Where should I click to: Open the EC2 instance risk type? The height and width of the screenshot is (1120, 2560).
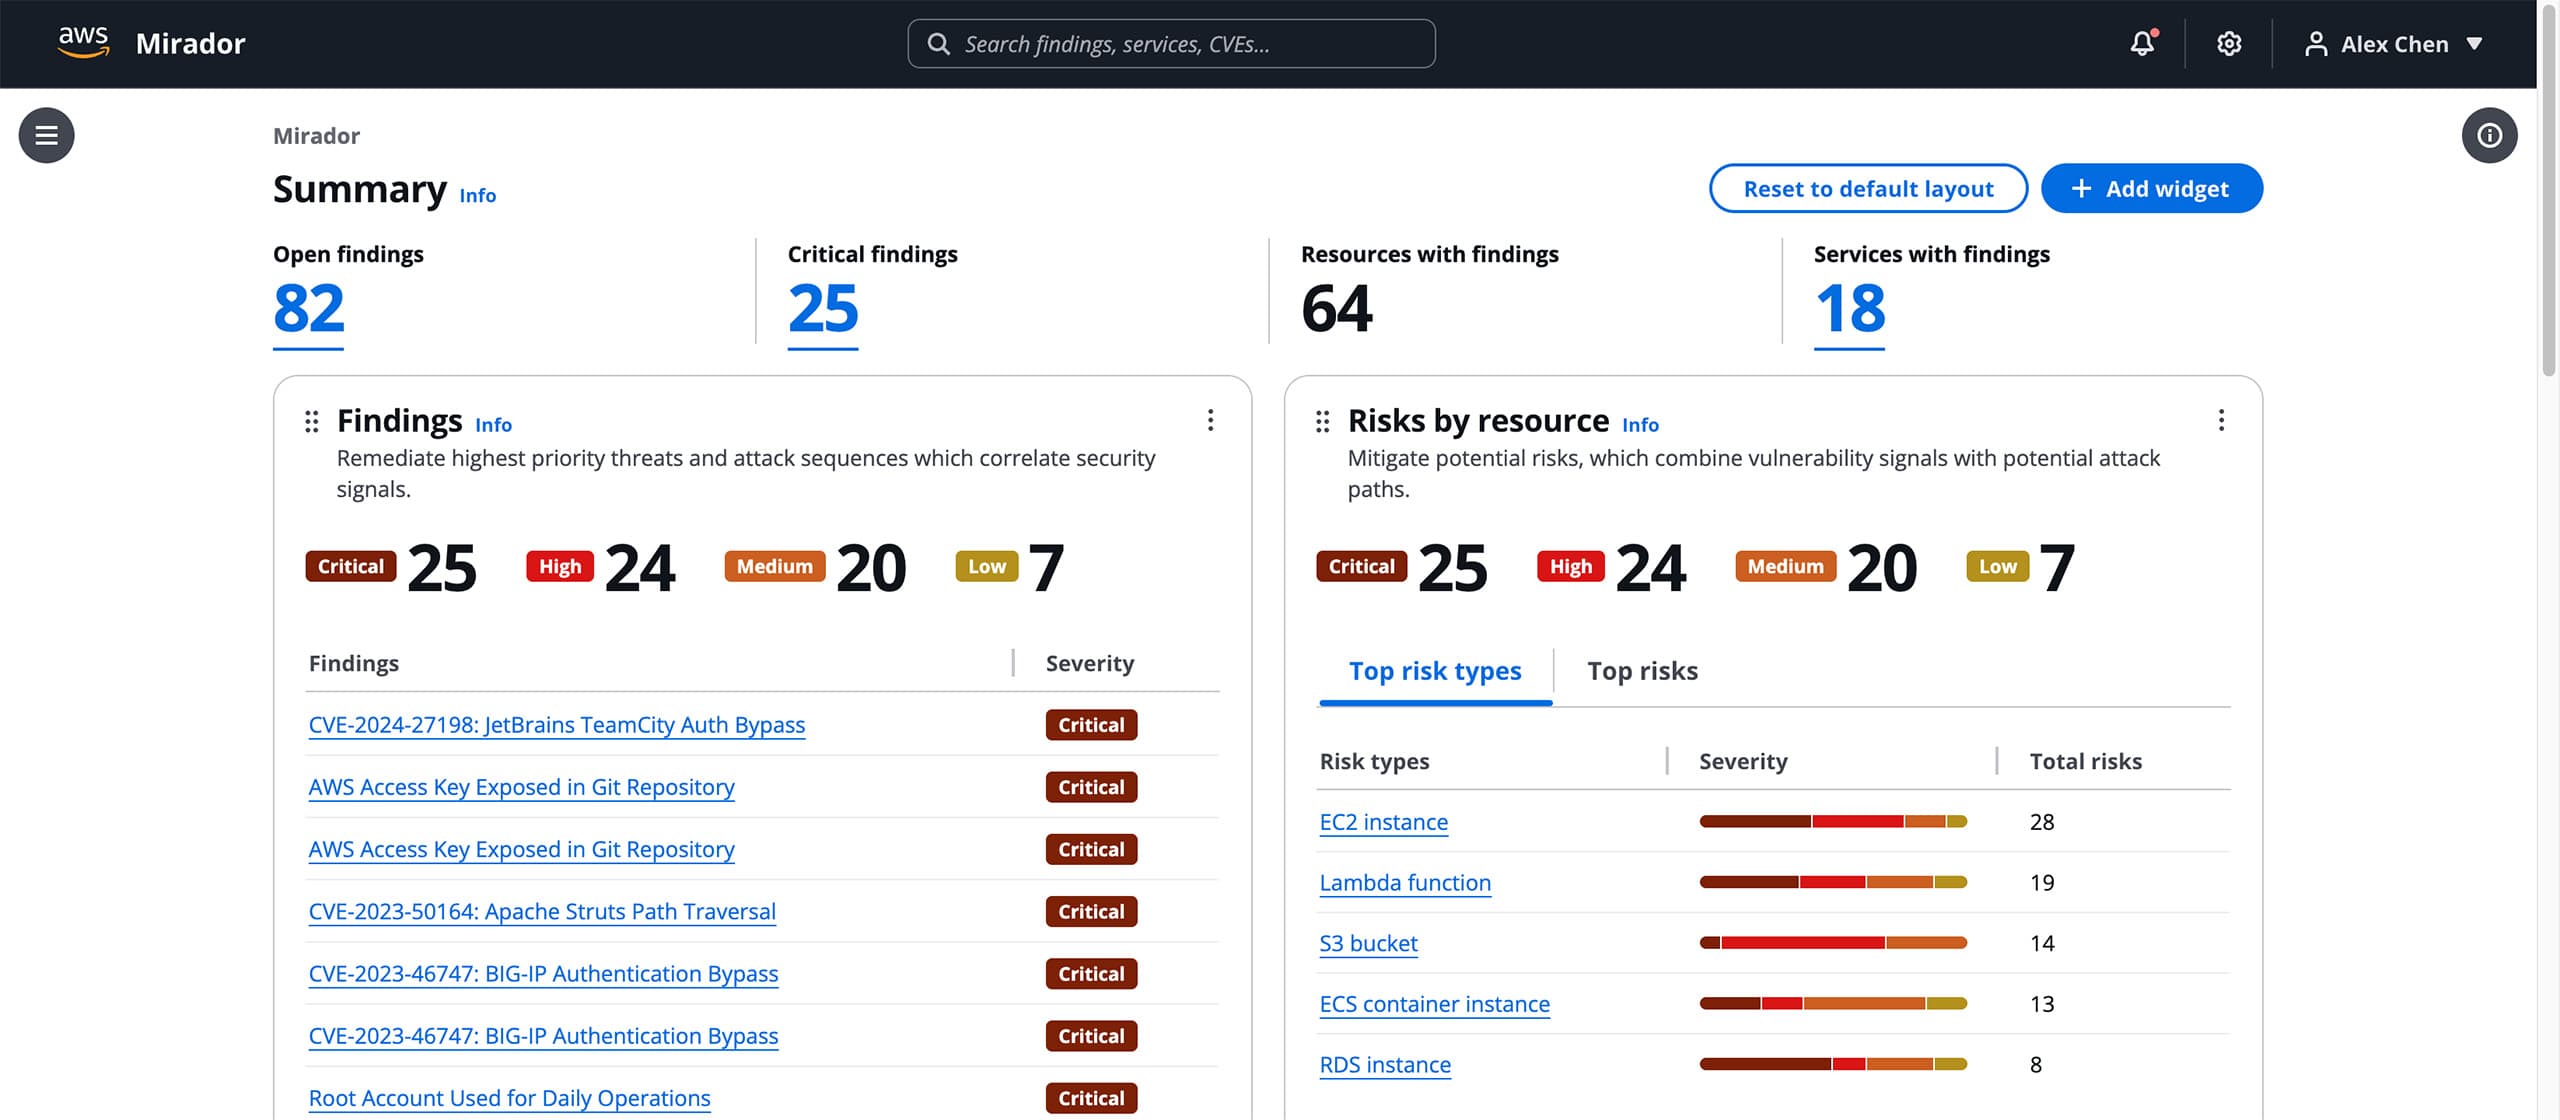[x=1384, y=822]
